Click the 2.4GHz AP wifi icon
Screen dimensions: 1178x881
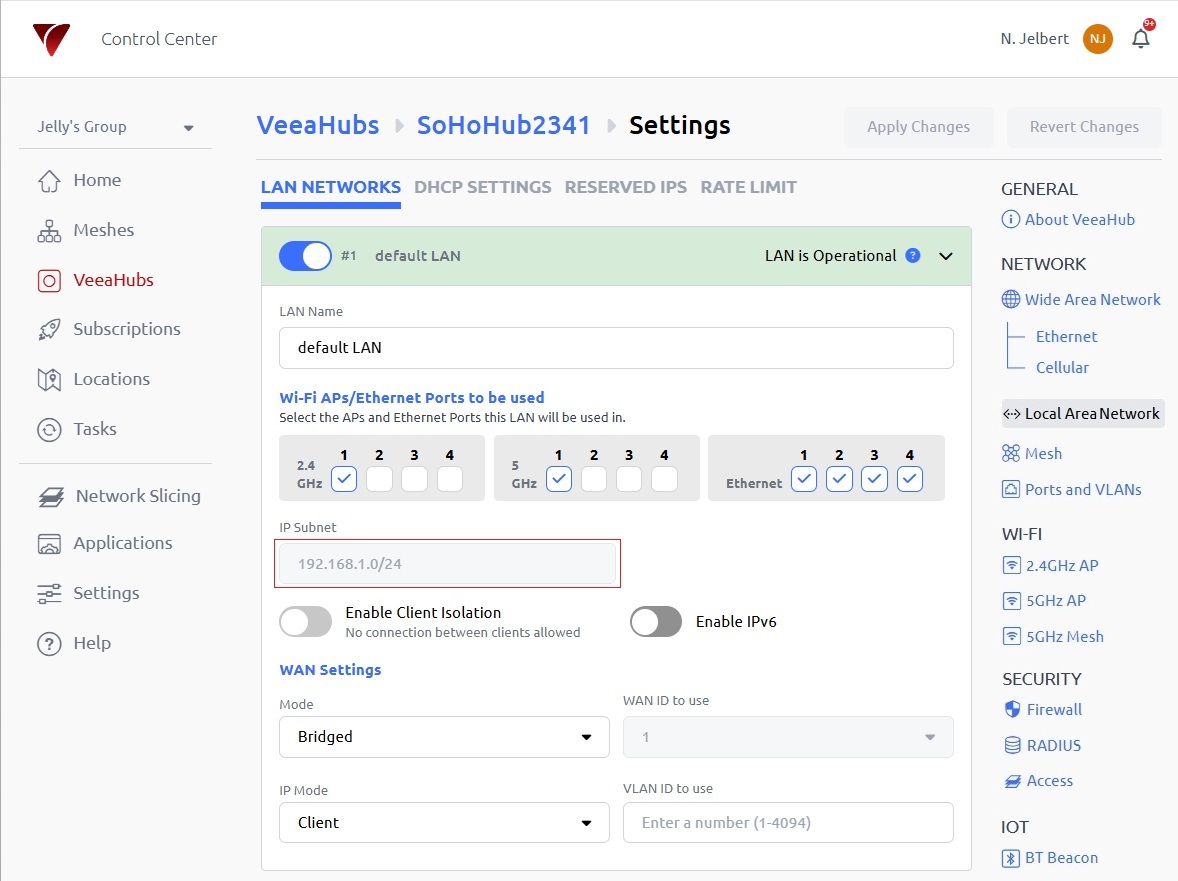tap(1012, 566)
